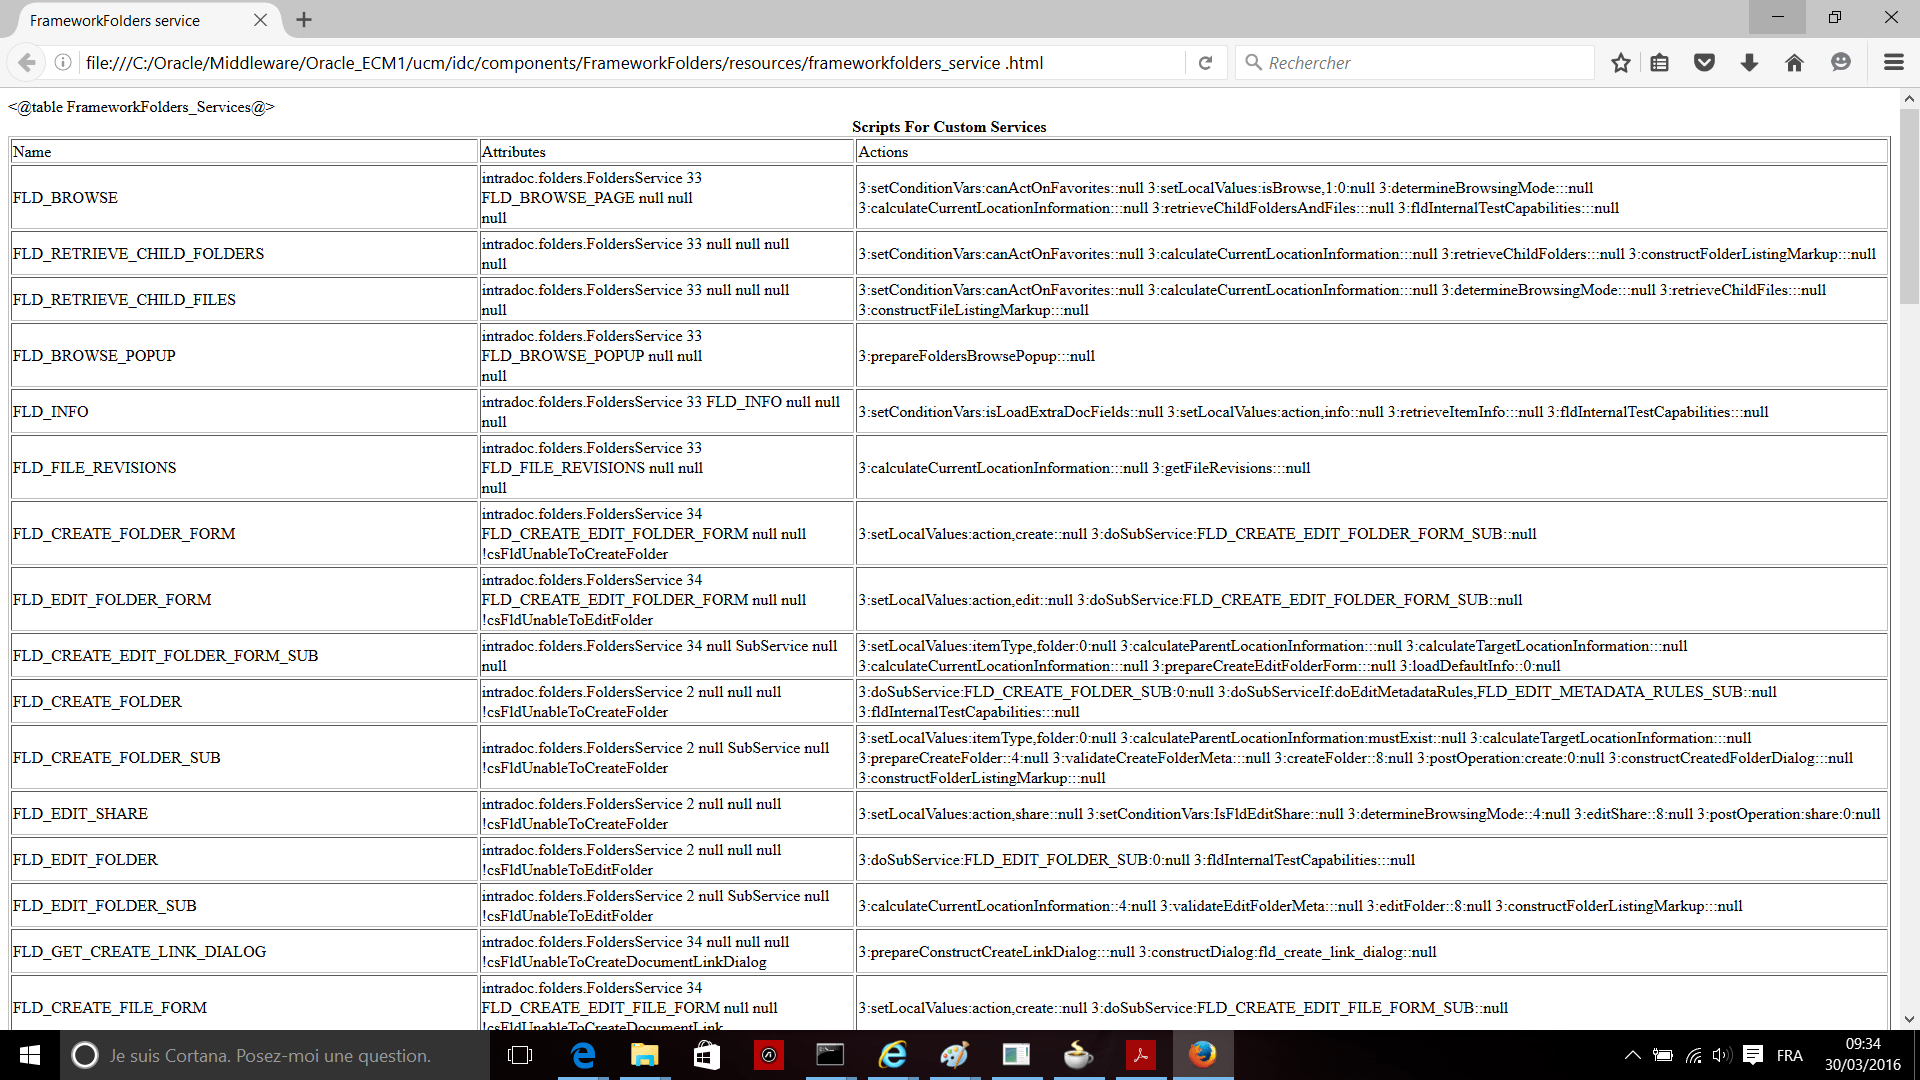Reload the page with the refresh icon
Image resolution: width=1920 pixels, height=1080 pixels.
1205,62
